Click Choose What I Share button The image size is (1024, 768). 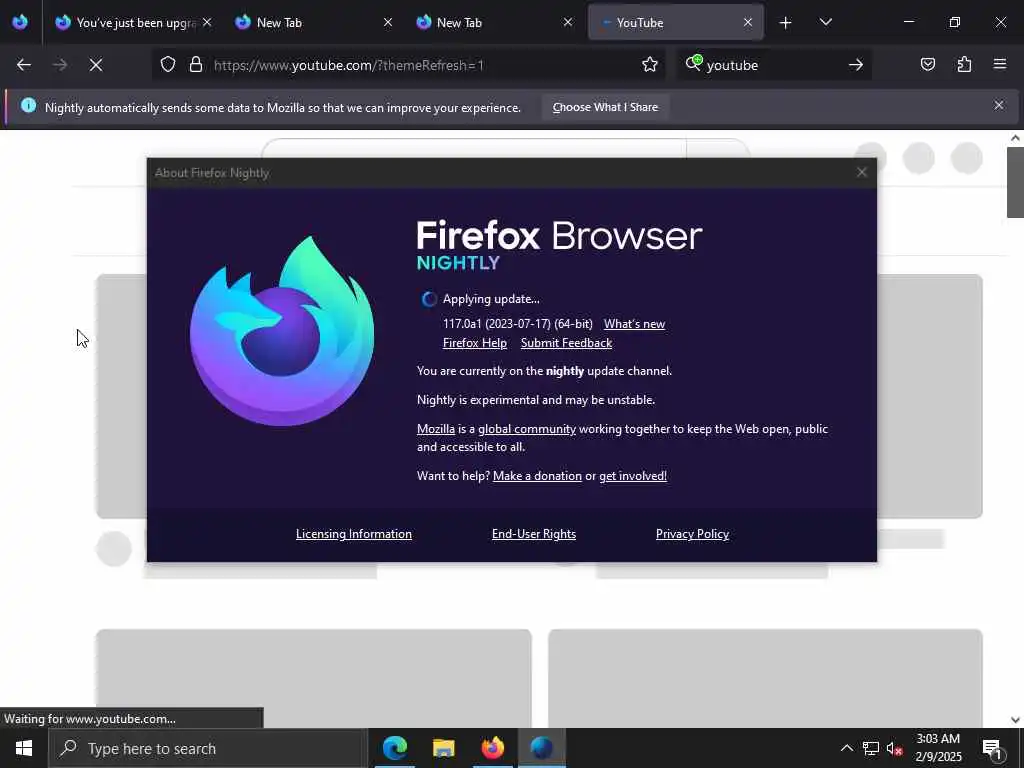pos(605,107)
